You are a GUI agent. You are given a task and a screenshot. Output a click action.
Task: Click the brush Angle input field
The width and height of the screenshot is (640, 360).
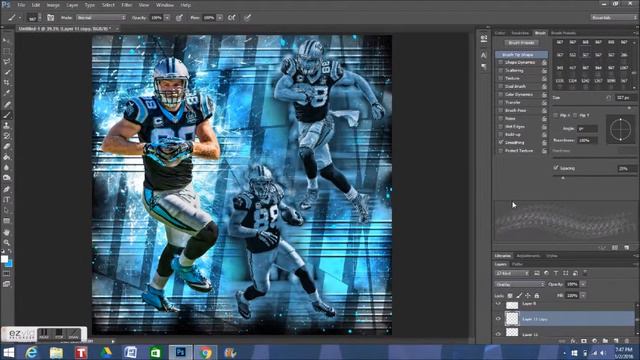587,129
